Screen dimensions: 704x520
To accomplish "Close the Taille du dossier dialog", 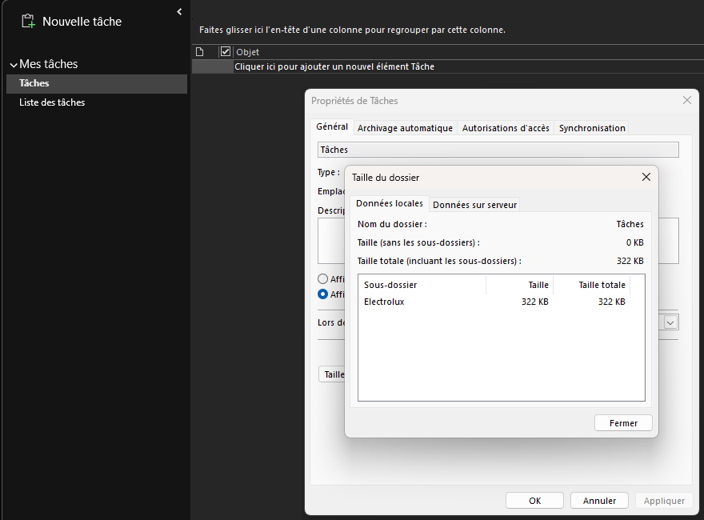I will [646, 177].
